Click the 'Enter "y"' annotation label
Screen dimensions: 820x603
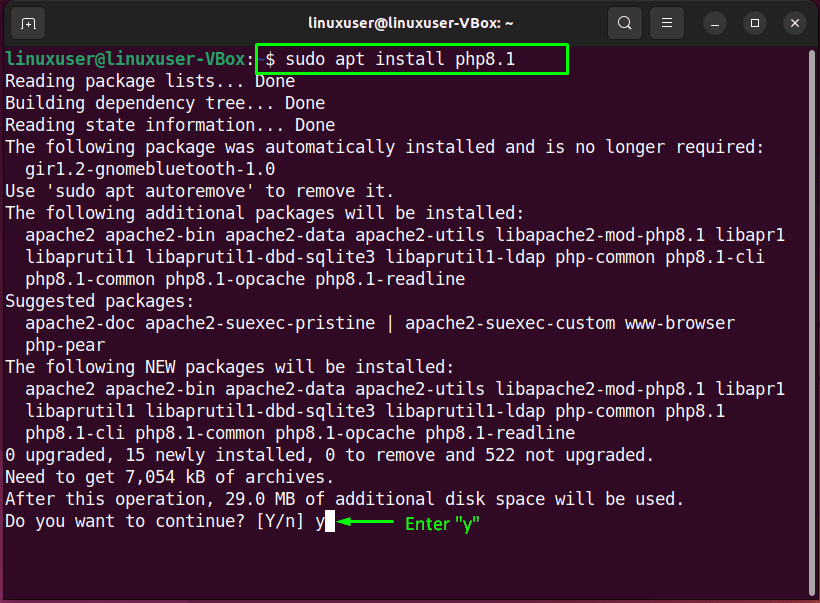point(441,524)
